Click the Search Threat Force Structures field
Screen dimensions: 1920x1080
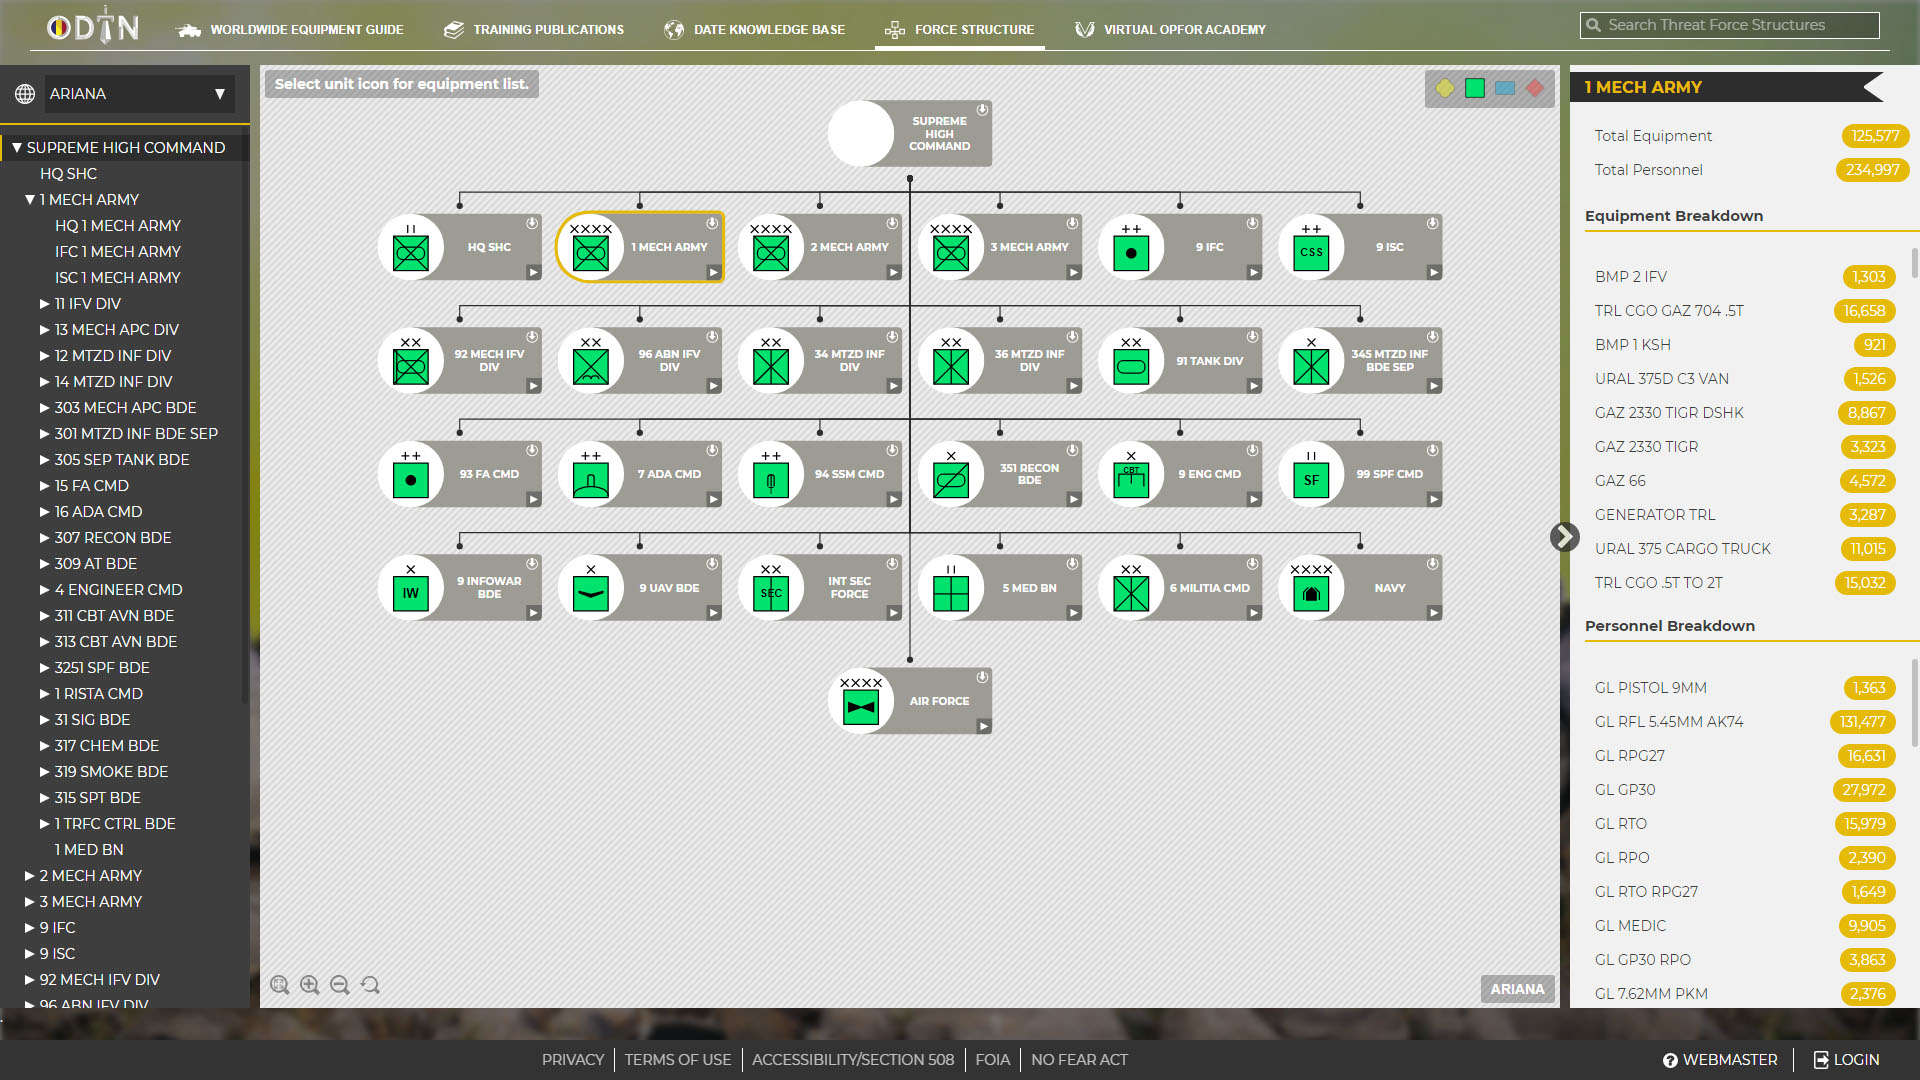tap(1729, 24)
